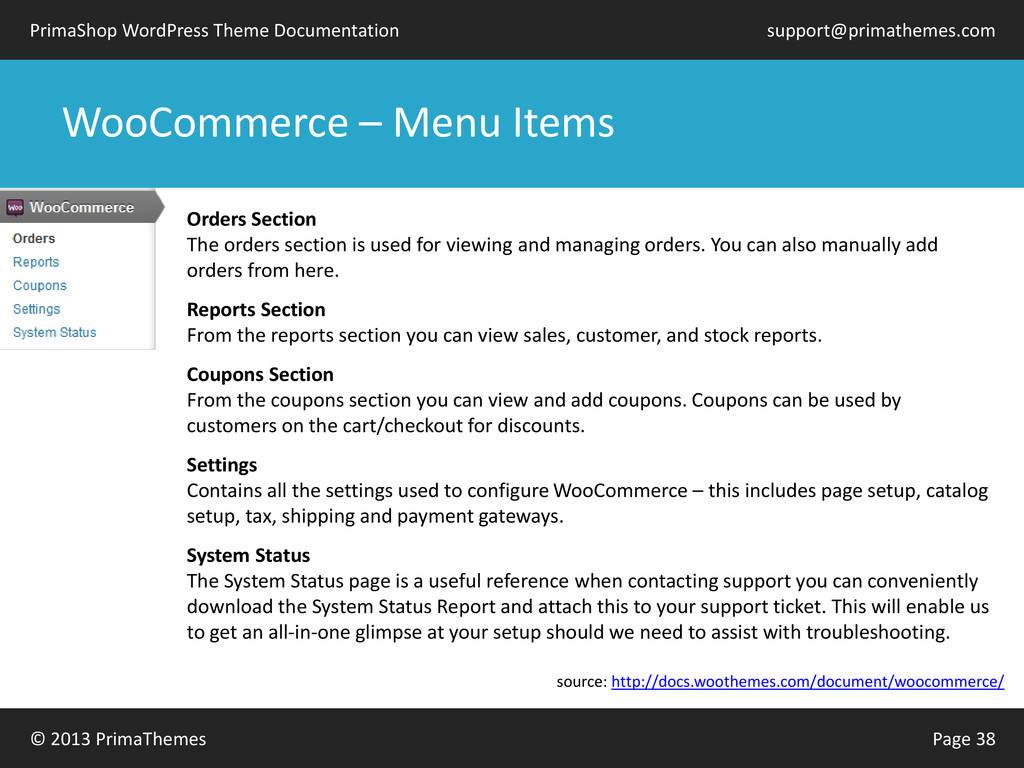This screenshot has width=1024, height=768.
Task: Open the Reports submenu item
Action: pos(36,262)
